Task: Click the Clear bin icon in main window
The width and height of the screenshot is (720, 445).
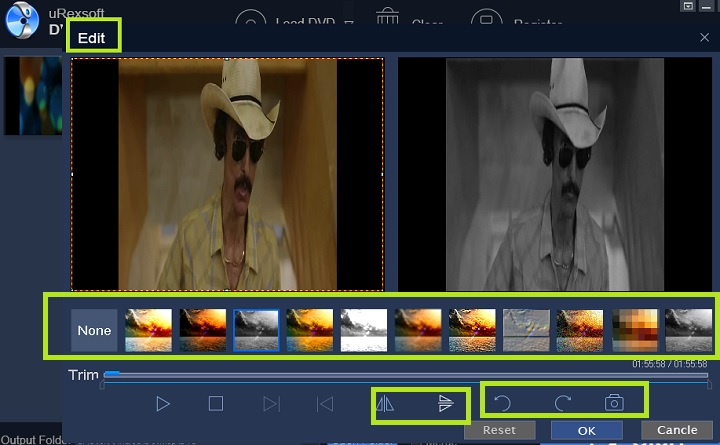Action: (x=387, y=15)
